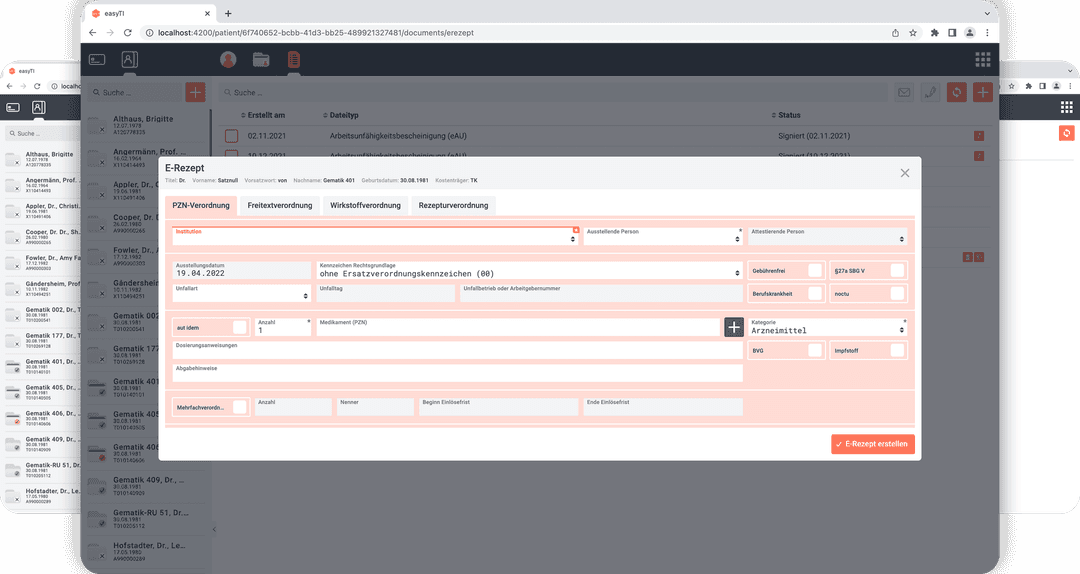
Task: Open the folder icon in top bar
Action: [261, 60]
